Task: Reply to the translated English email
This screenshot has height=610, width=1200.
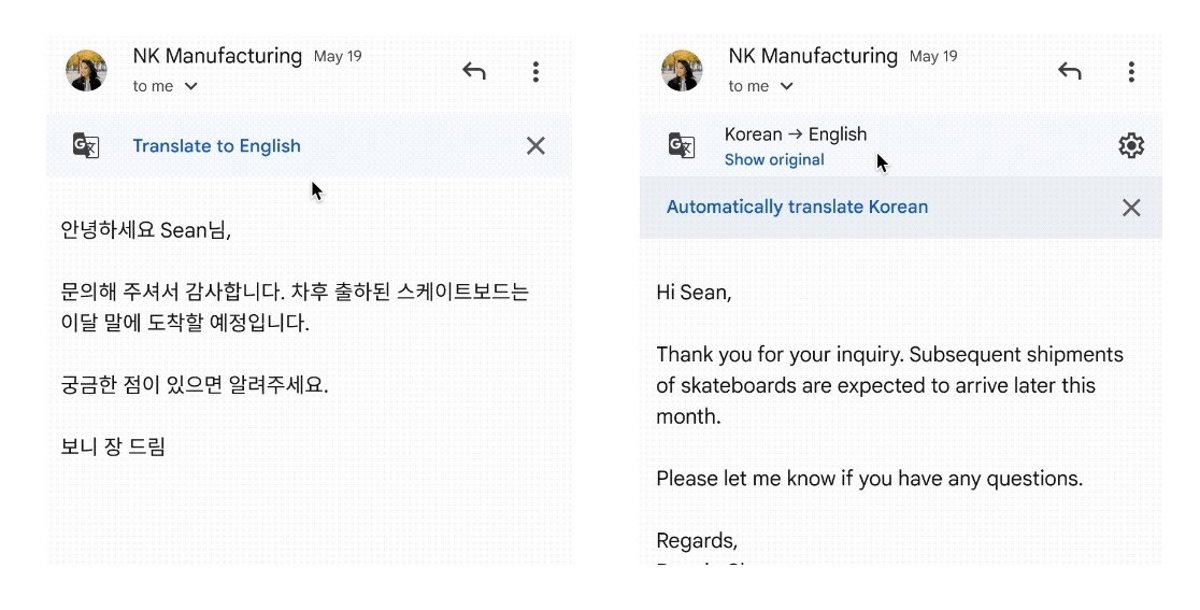Action: point(1070,72)
